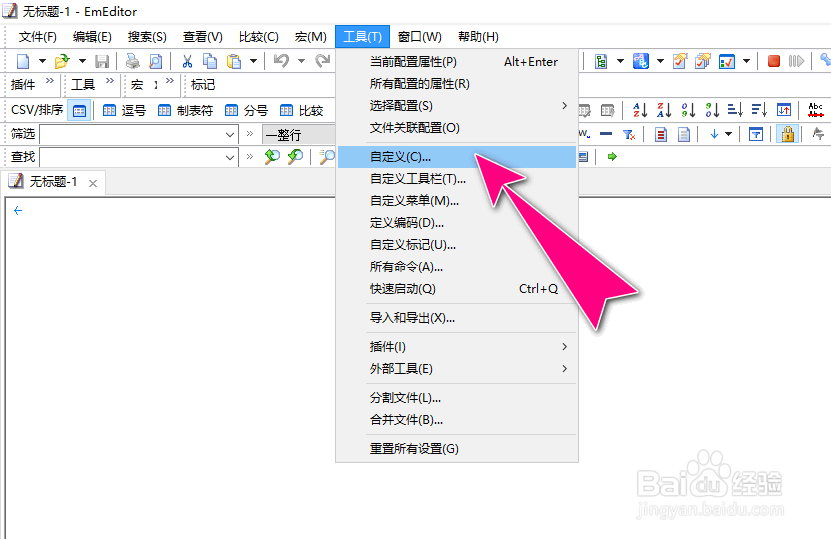Click the Find Next magnifier icon
The width and height of the screenshot is (831, 539).
tap(295, 157)
